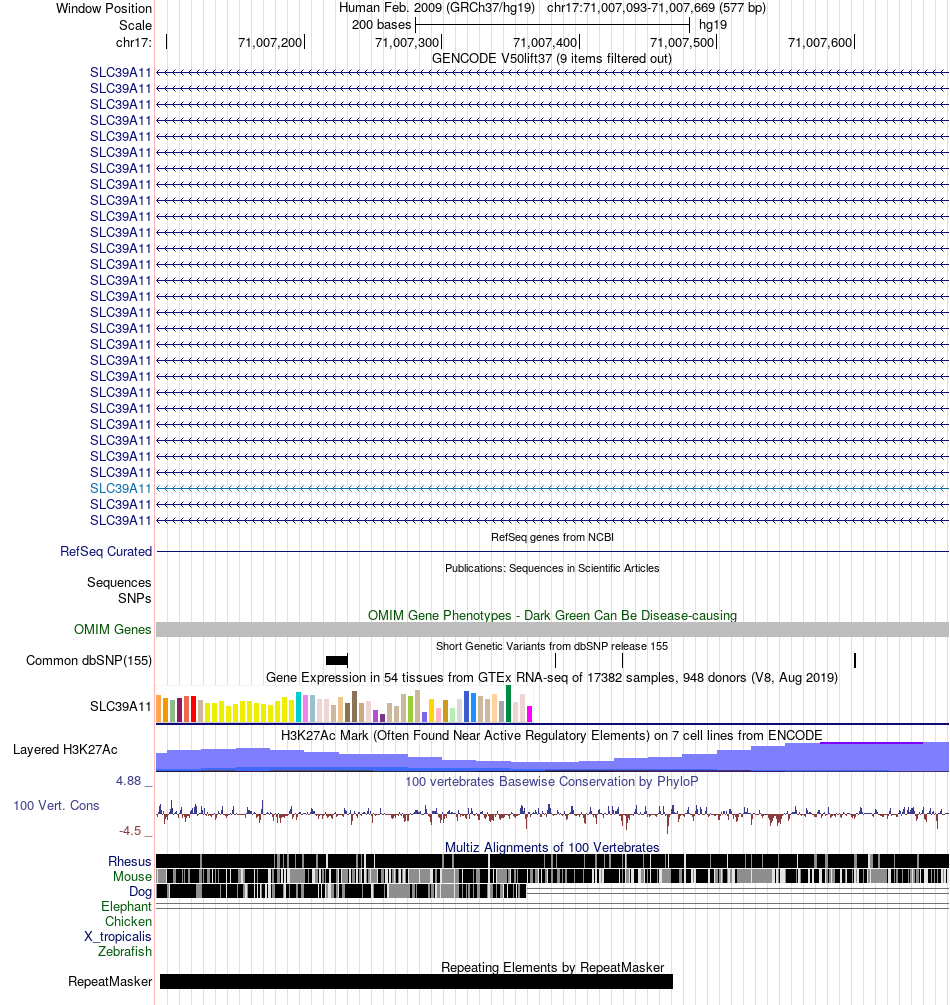The width and height of the screenshot is (950, 1005).
Task: Click the 'Scale' label in ruler
Action: (135, 26)
